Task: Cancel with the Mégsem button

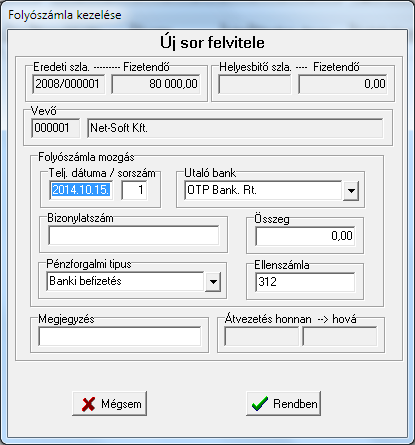Action: [109, 404]
